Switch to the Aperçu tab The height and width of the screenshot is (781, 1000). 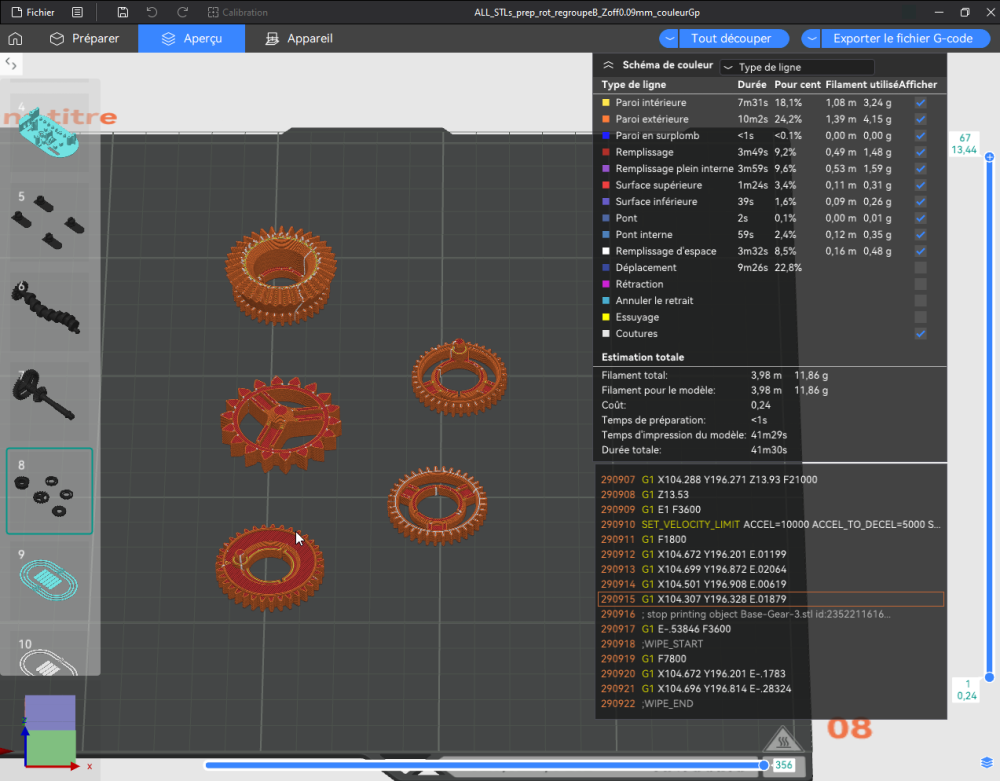click(x=192, y=39)
